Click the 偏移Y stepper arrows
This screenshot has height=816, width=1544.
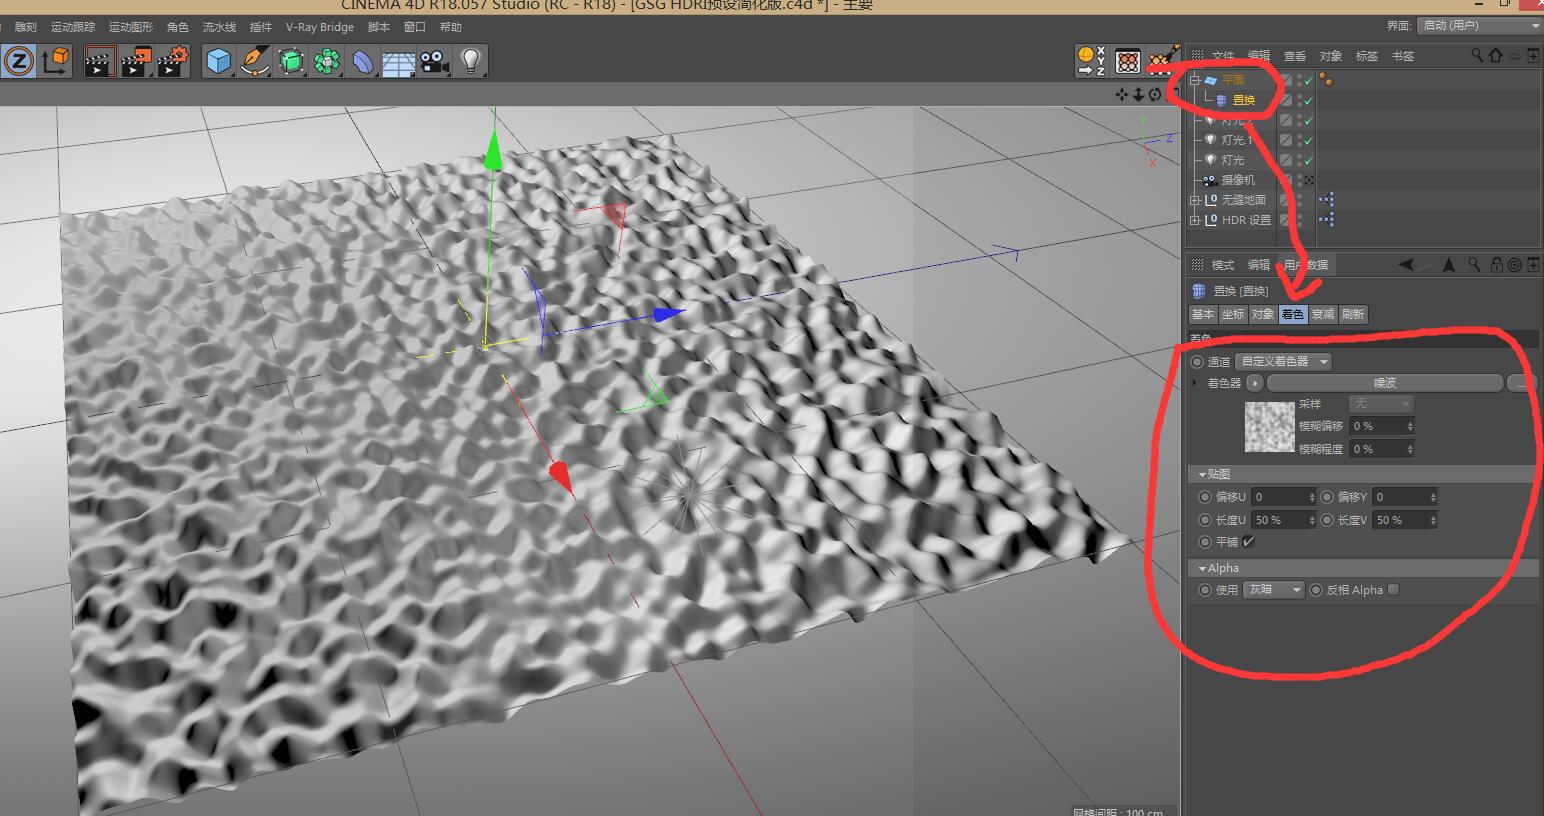pyautogui.click(x=1433, y=497)
